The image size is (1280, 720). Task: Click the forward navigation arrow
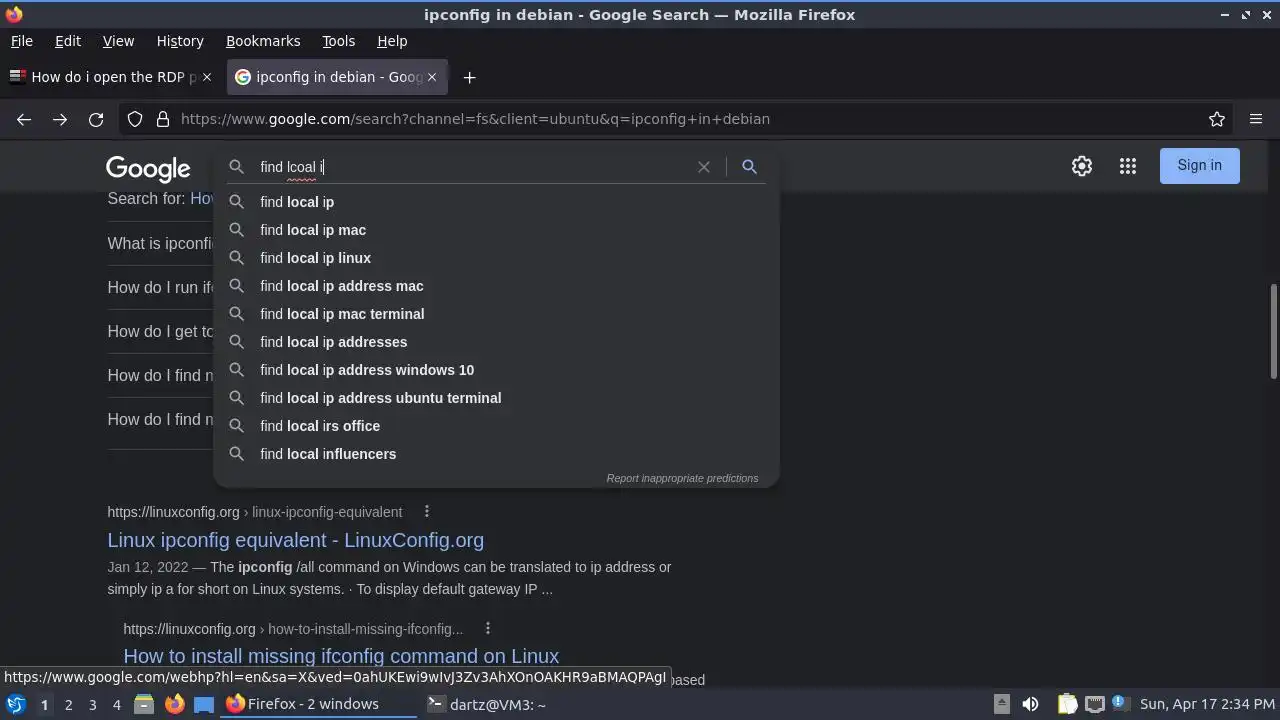click(60, 119)
